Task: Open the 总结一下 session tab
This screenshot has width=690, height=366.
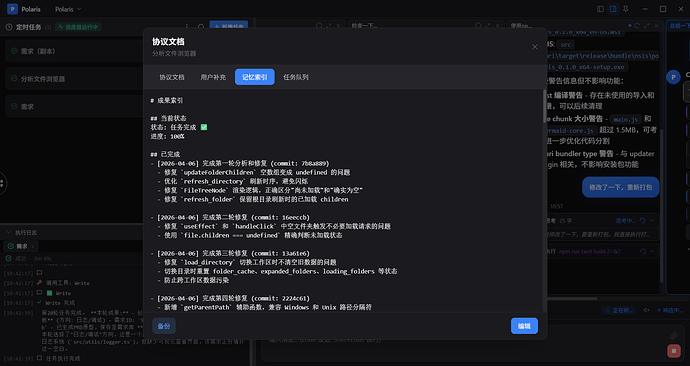Action: (x=679, y=26)
